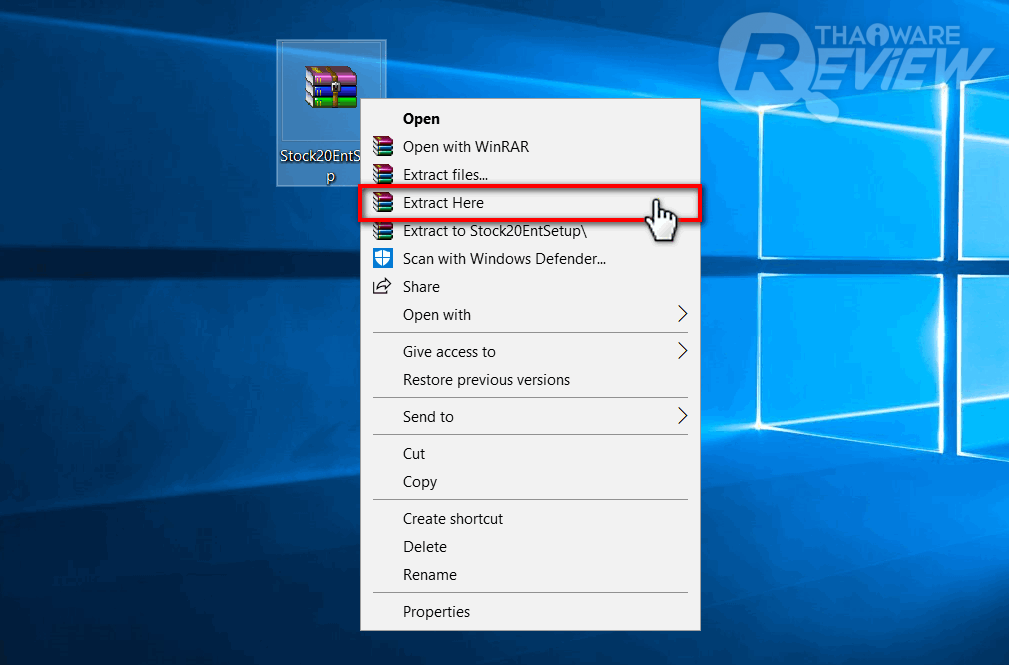The image size is (1009, 665).
Task: Select the Send to entry
Action: point(530,417)
